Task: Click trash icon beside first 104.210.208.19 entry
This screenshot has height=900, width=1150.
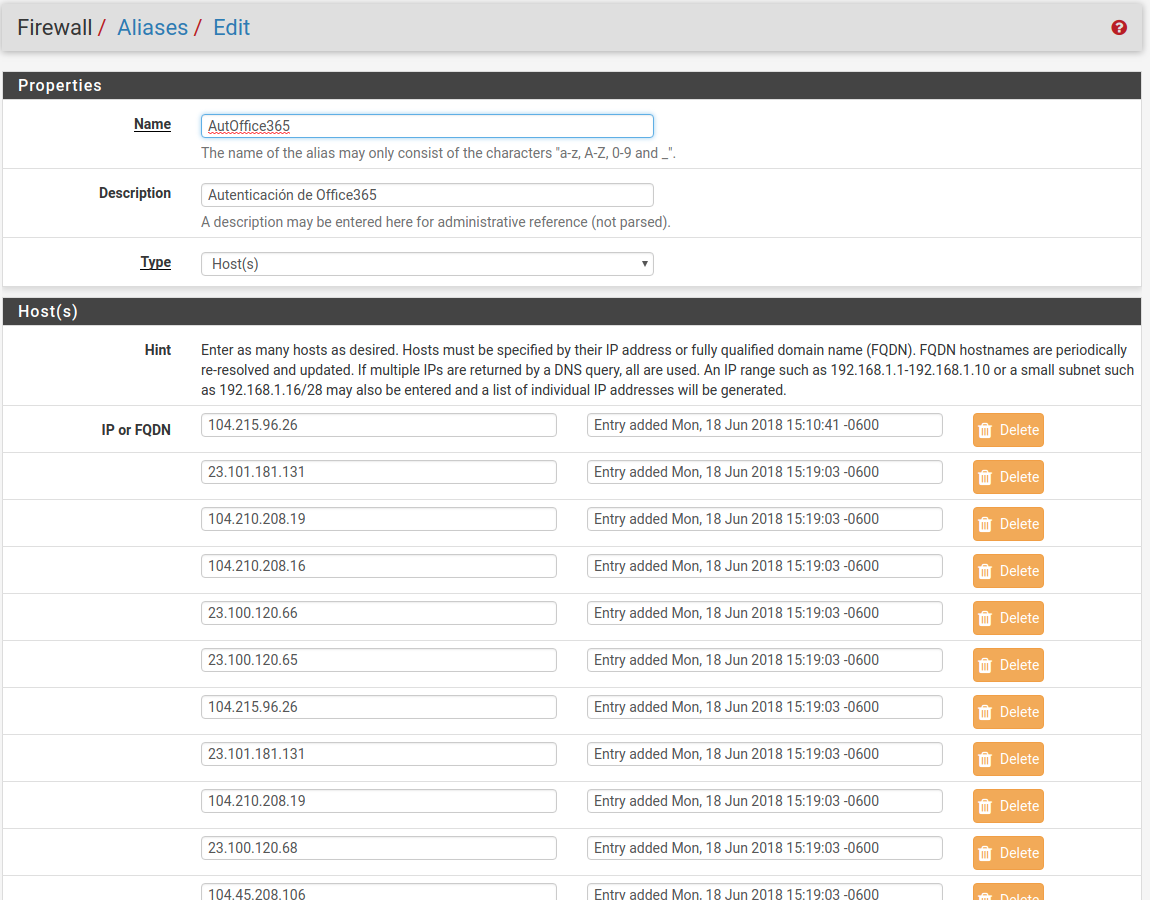Action: click(x=985, y=524)
